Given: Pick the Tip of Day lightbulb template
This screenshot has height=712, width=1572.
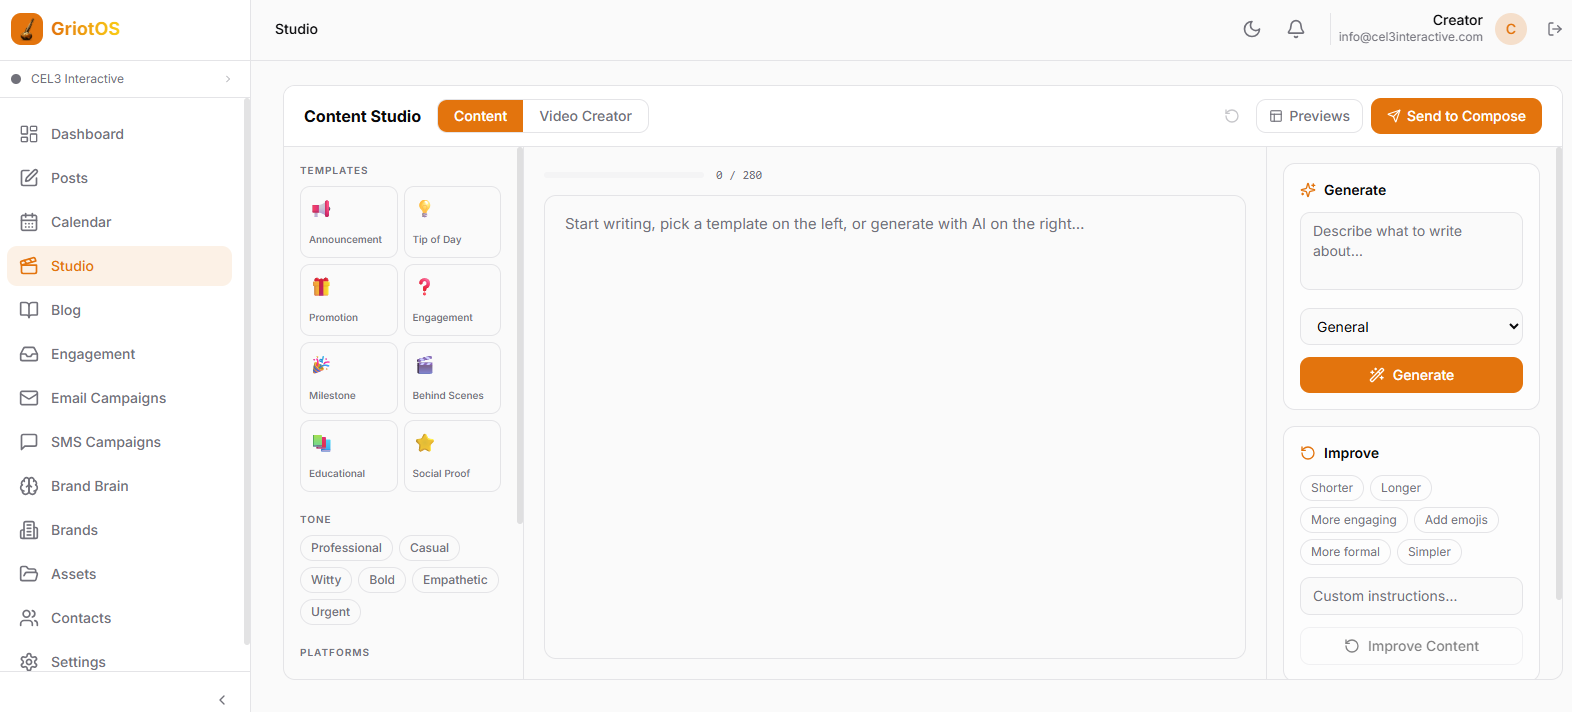Looking at the screenshot, I should point(452,222).
